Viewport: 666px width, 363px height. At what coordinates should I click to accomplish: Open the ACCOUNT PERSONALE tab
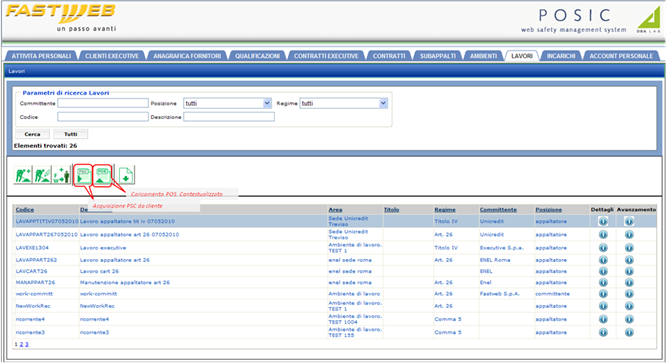621,56
